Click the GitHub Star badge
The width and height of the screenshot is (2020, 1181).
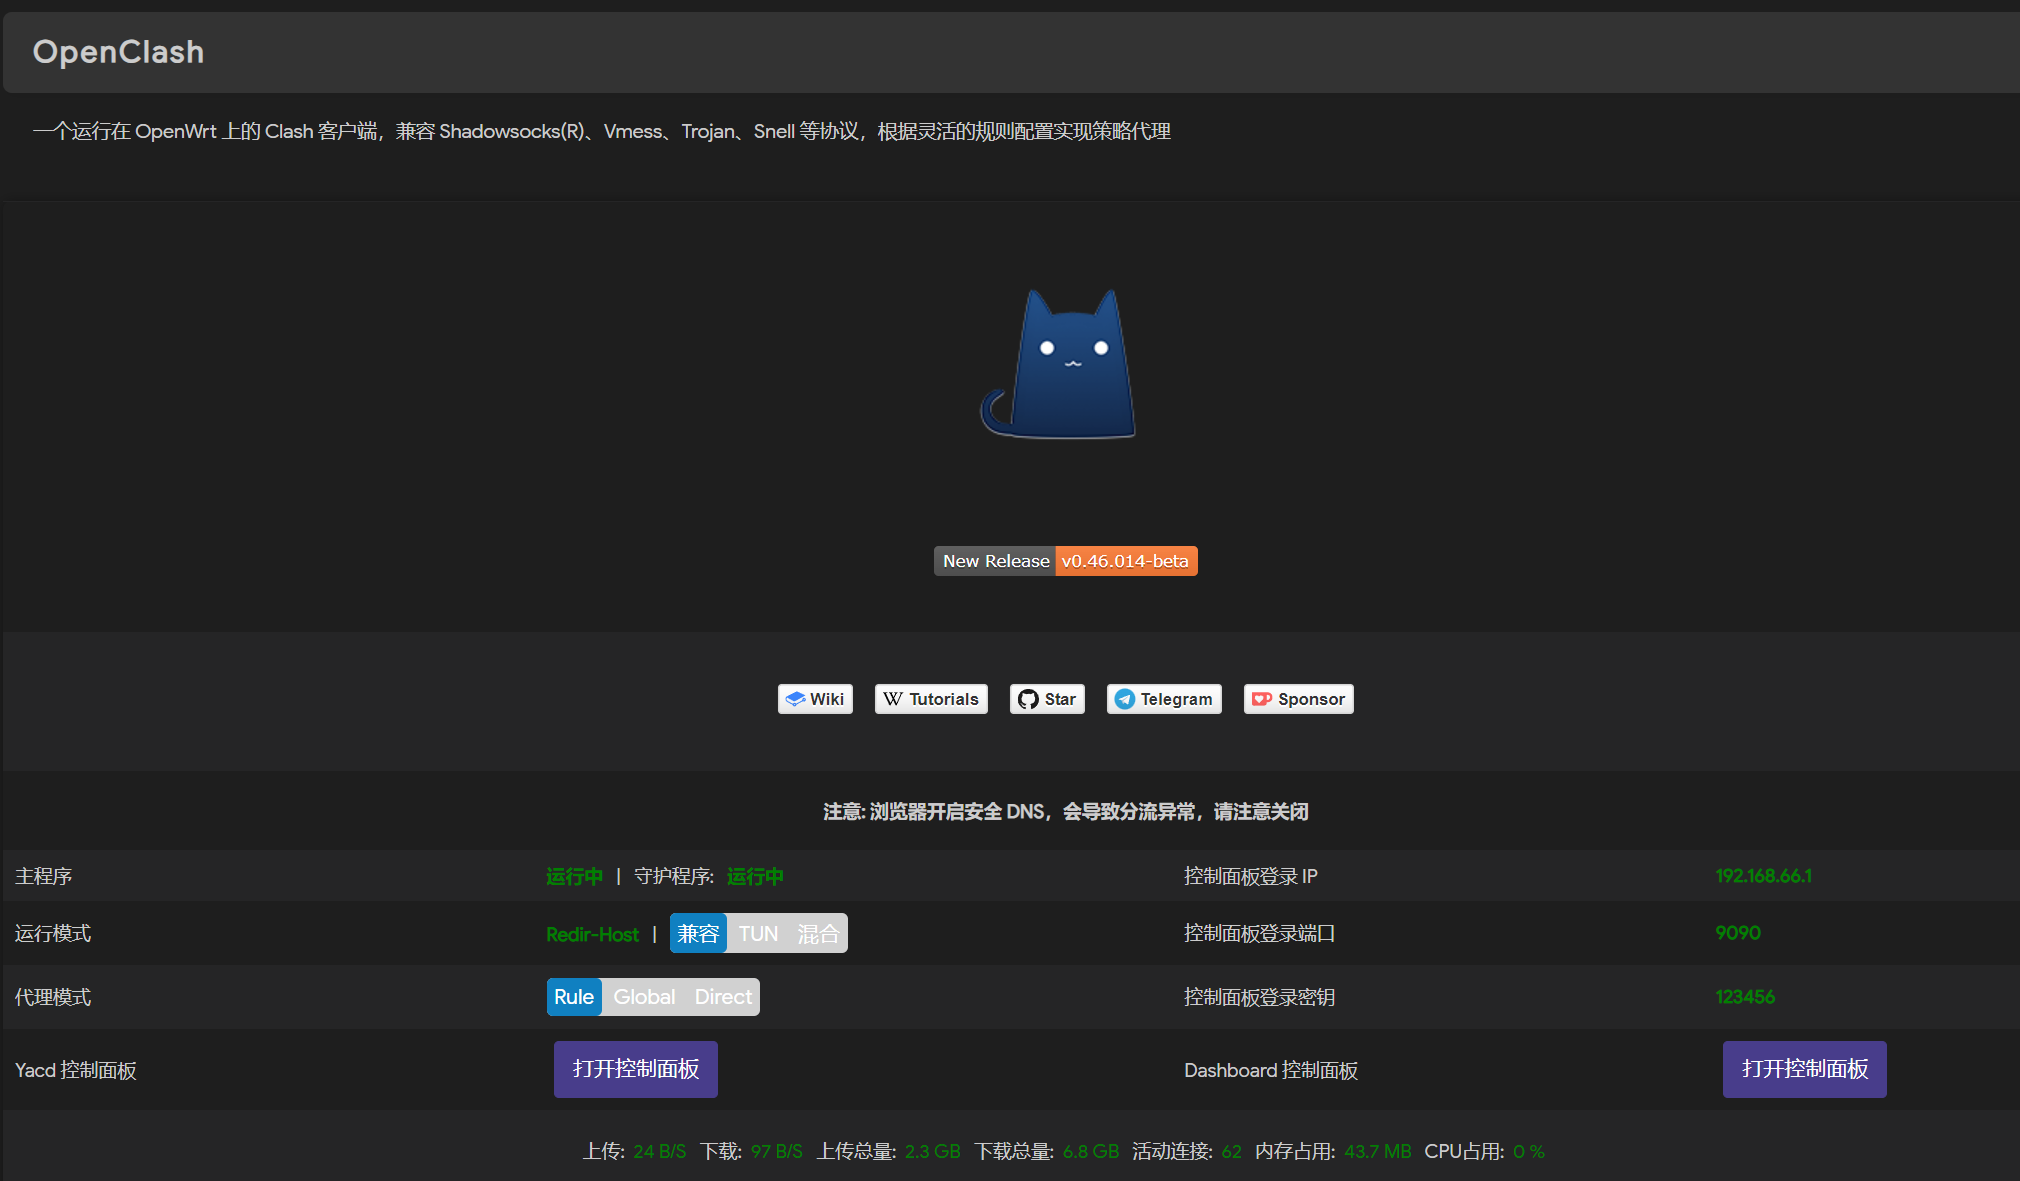click(1047, 699)
